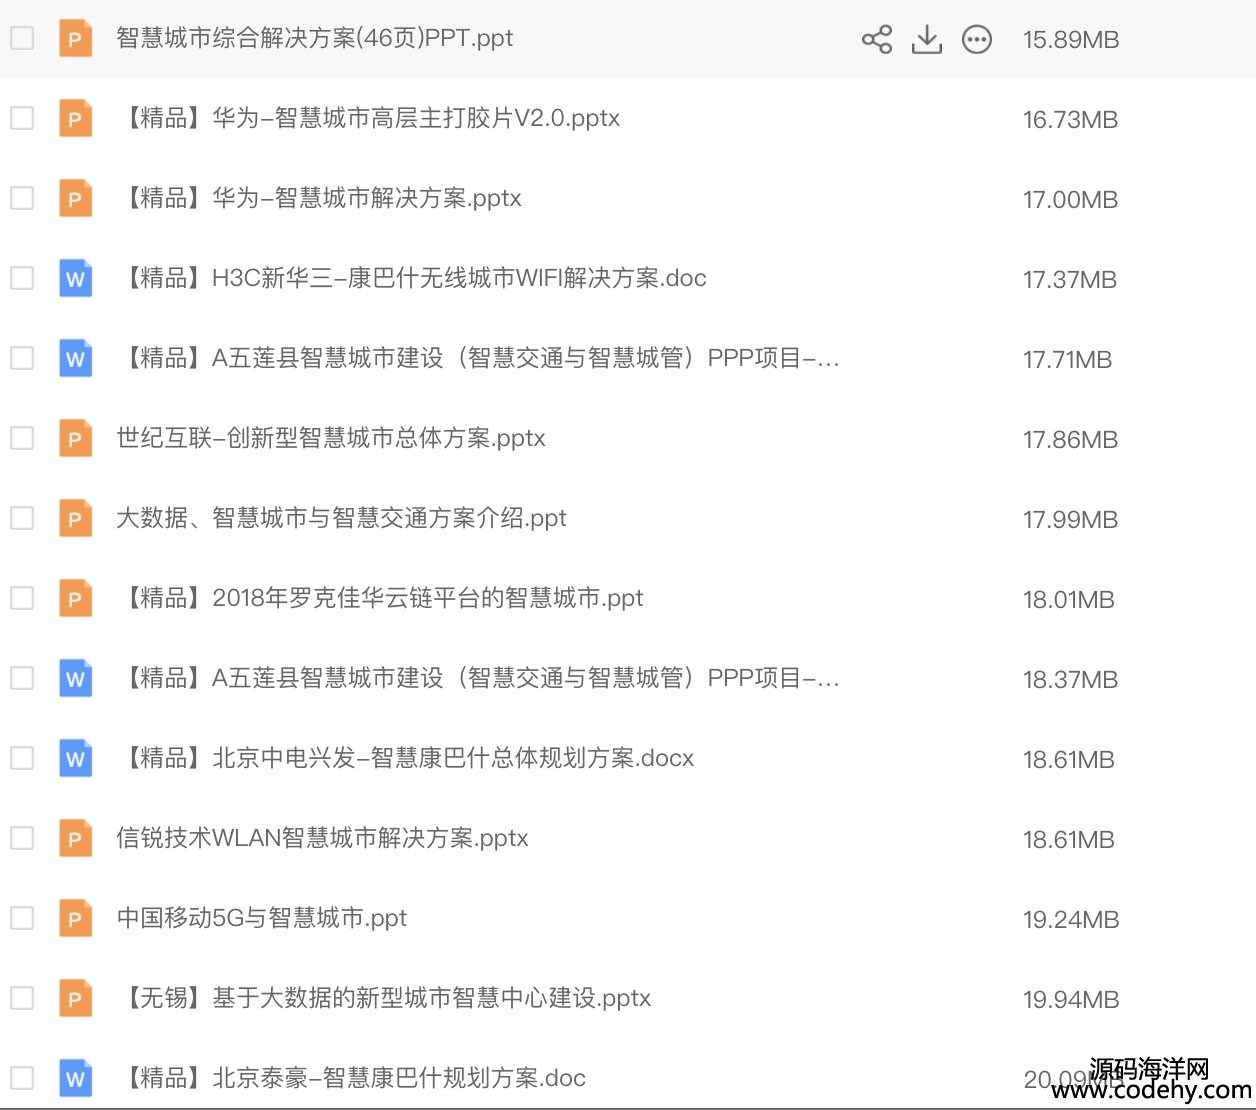
Task: Click PPT icon of 信锐技术WLAN智慧城市解决方案.pptx
Action: (75, 839)
